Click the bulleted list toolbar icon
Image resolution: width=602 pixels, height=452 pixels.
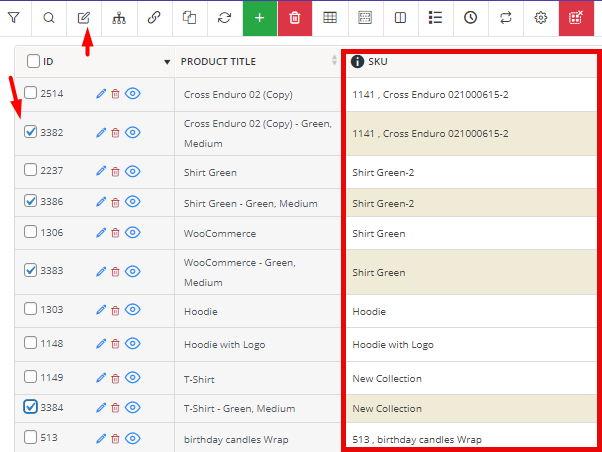click(435, 18)
